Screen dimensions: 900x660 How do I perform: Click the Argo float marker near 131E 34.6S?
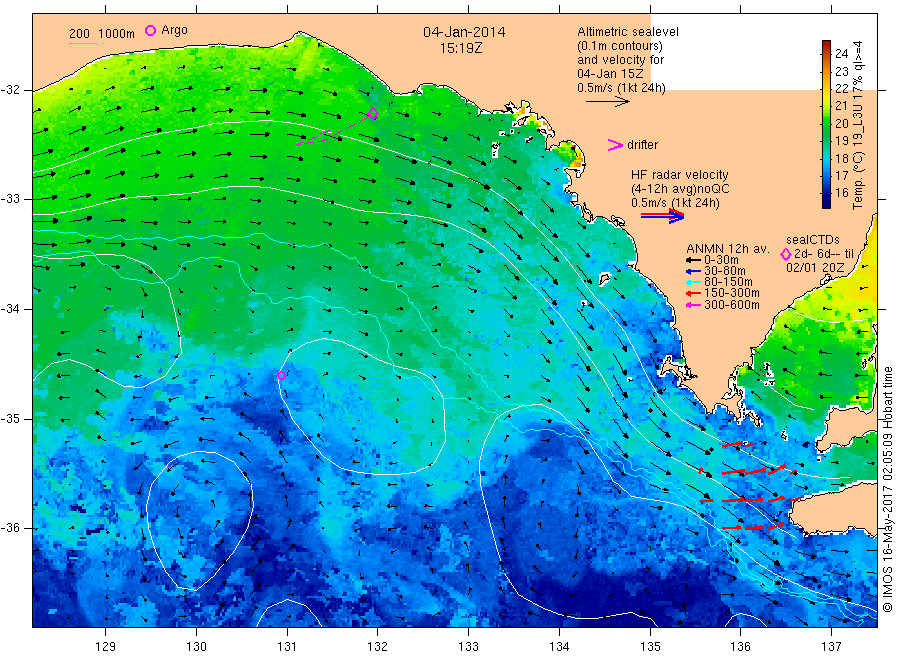coord(281,375)
